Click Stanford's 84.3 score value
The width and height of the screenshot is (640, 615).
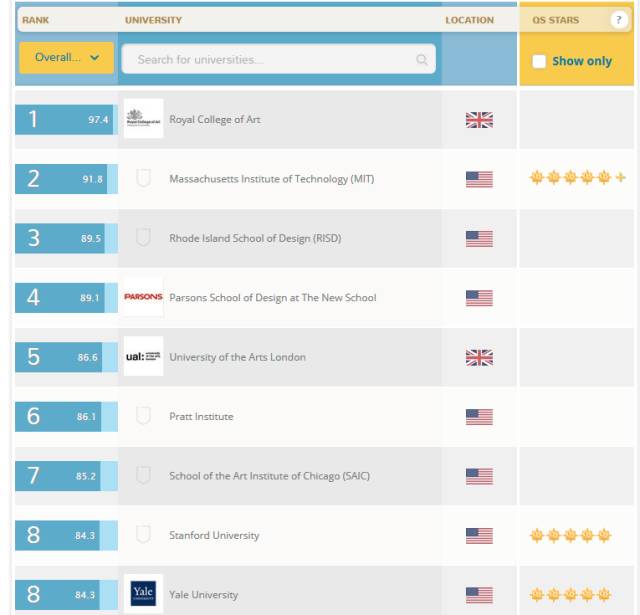pyautogui.click(x=85, y=535)
